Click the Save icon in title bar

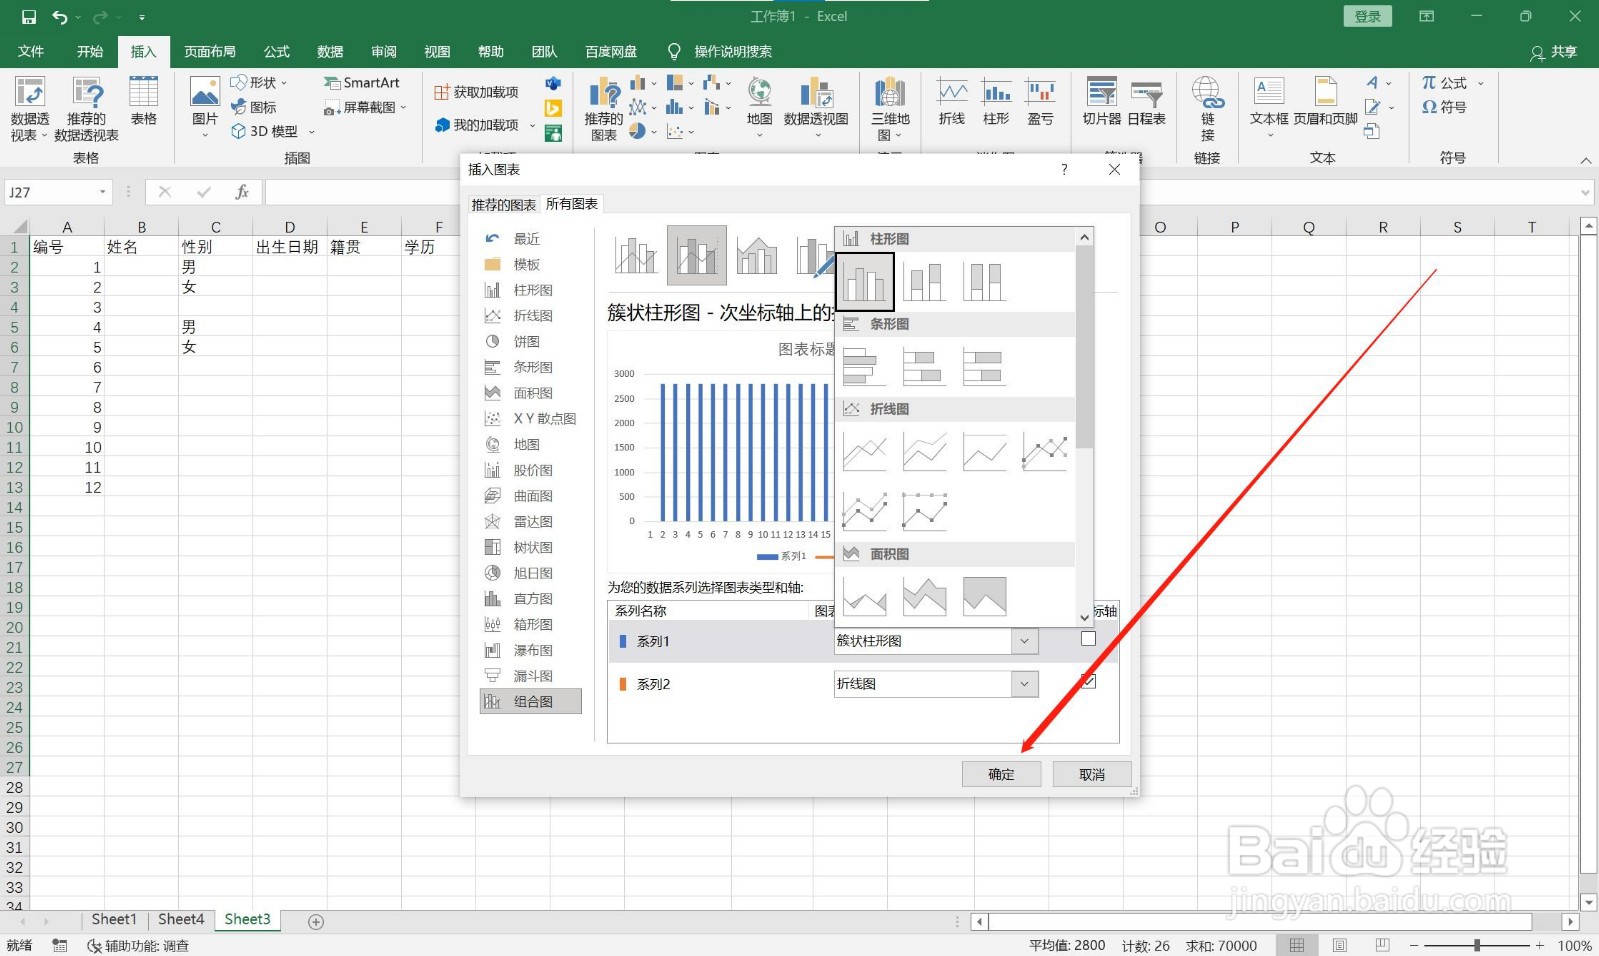pos(28,17)
